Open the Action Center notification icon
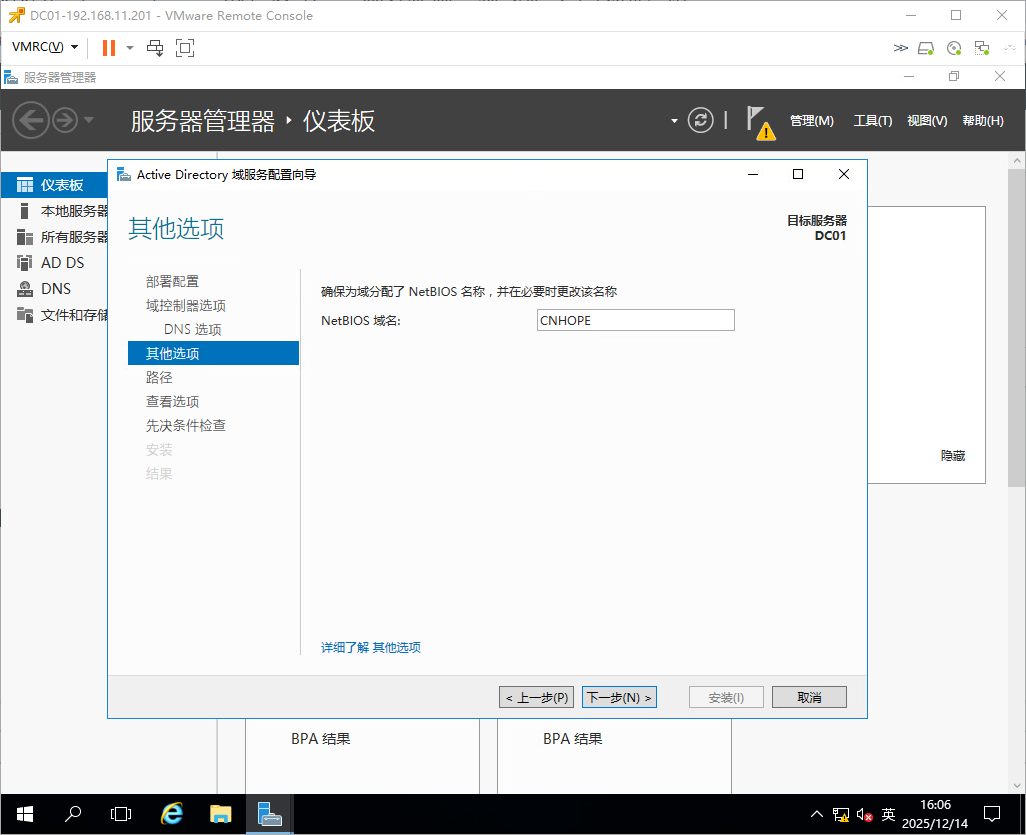Image resolution: width=1026 pixels, height=835 pixels. click(x=992, y=814)
